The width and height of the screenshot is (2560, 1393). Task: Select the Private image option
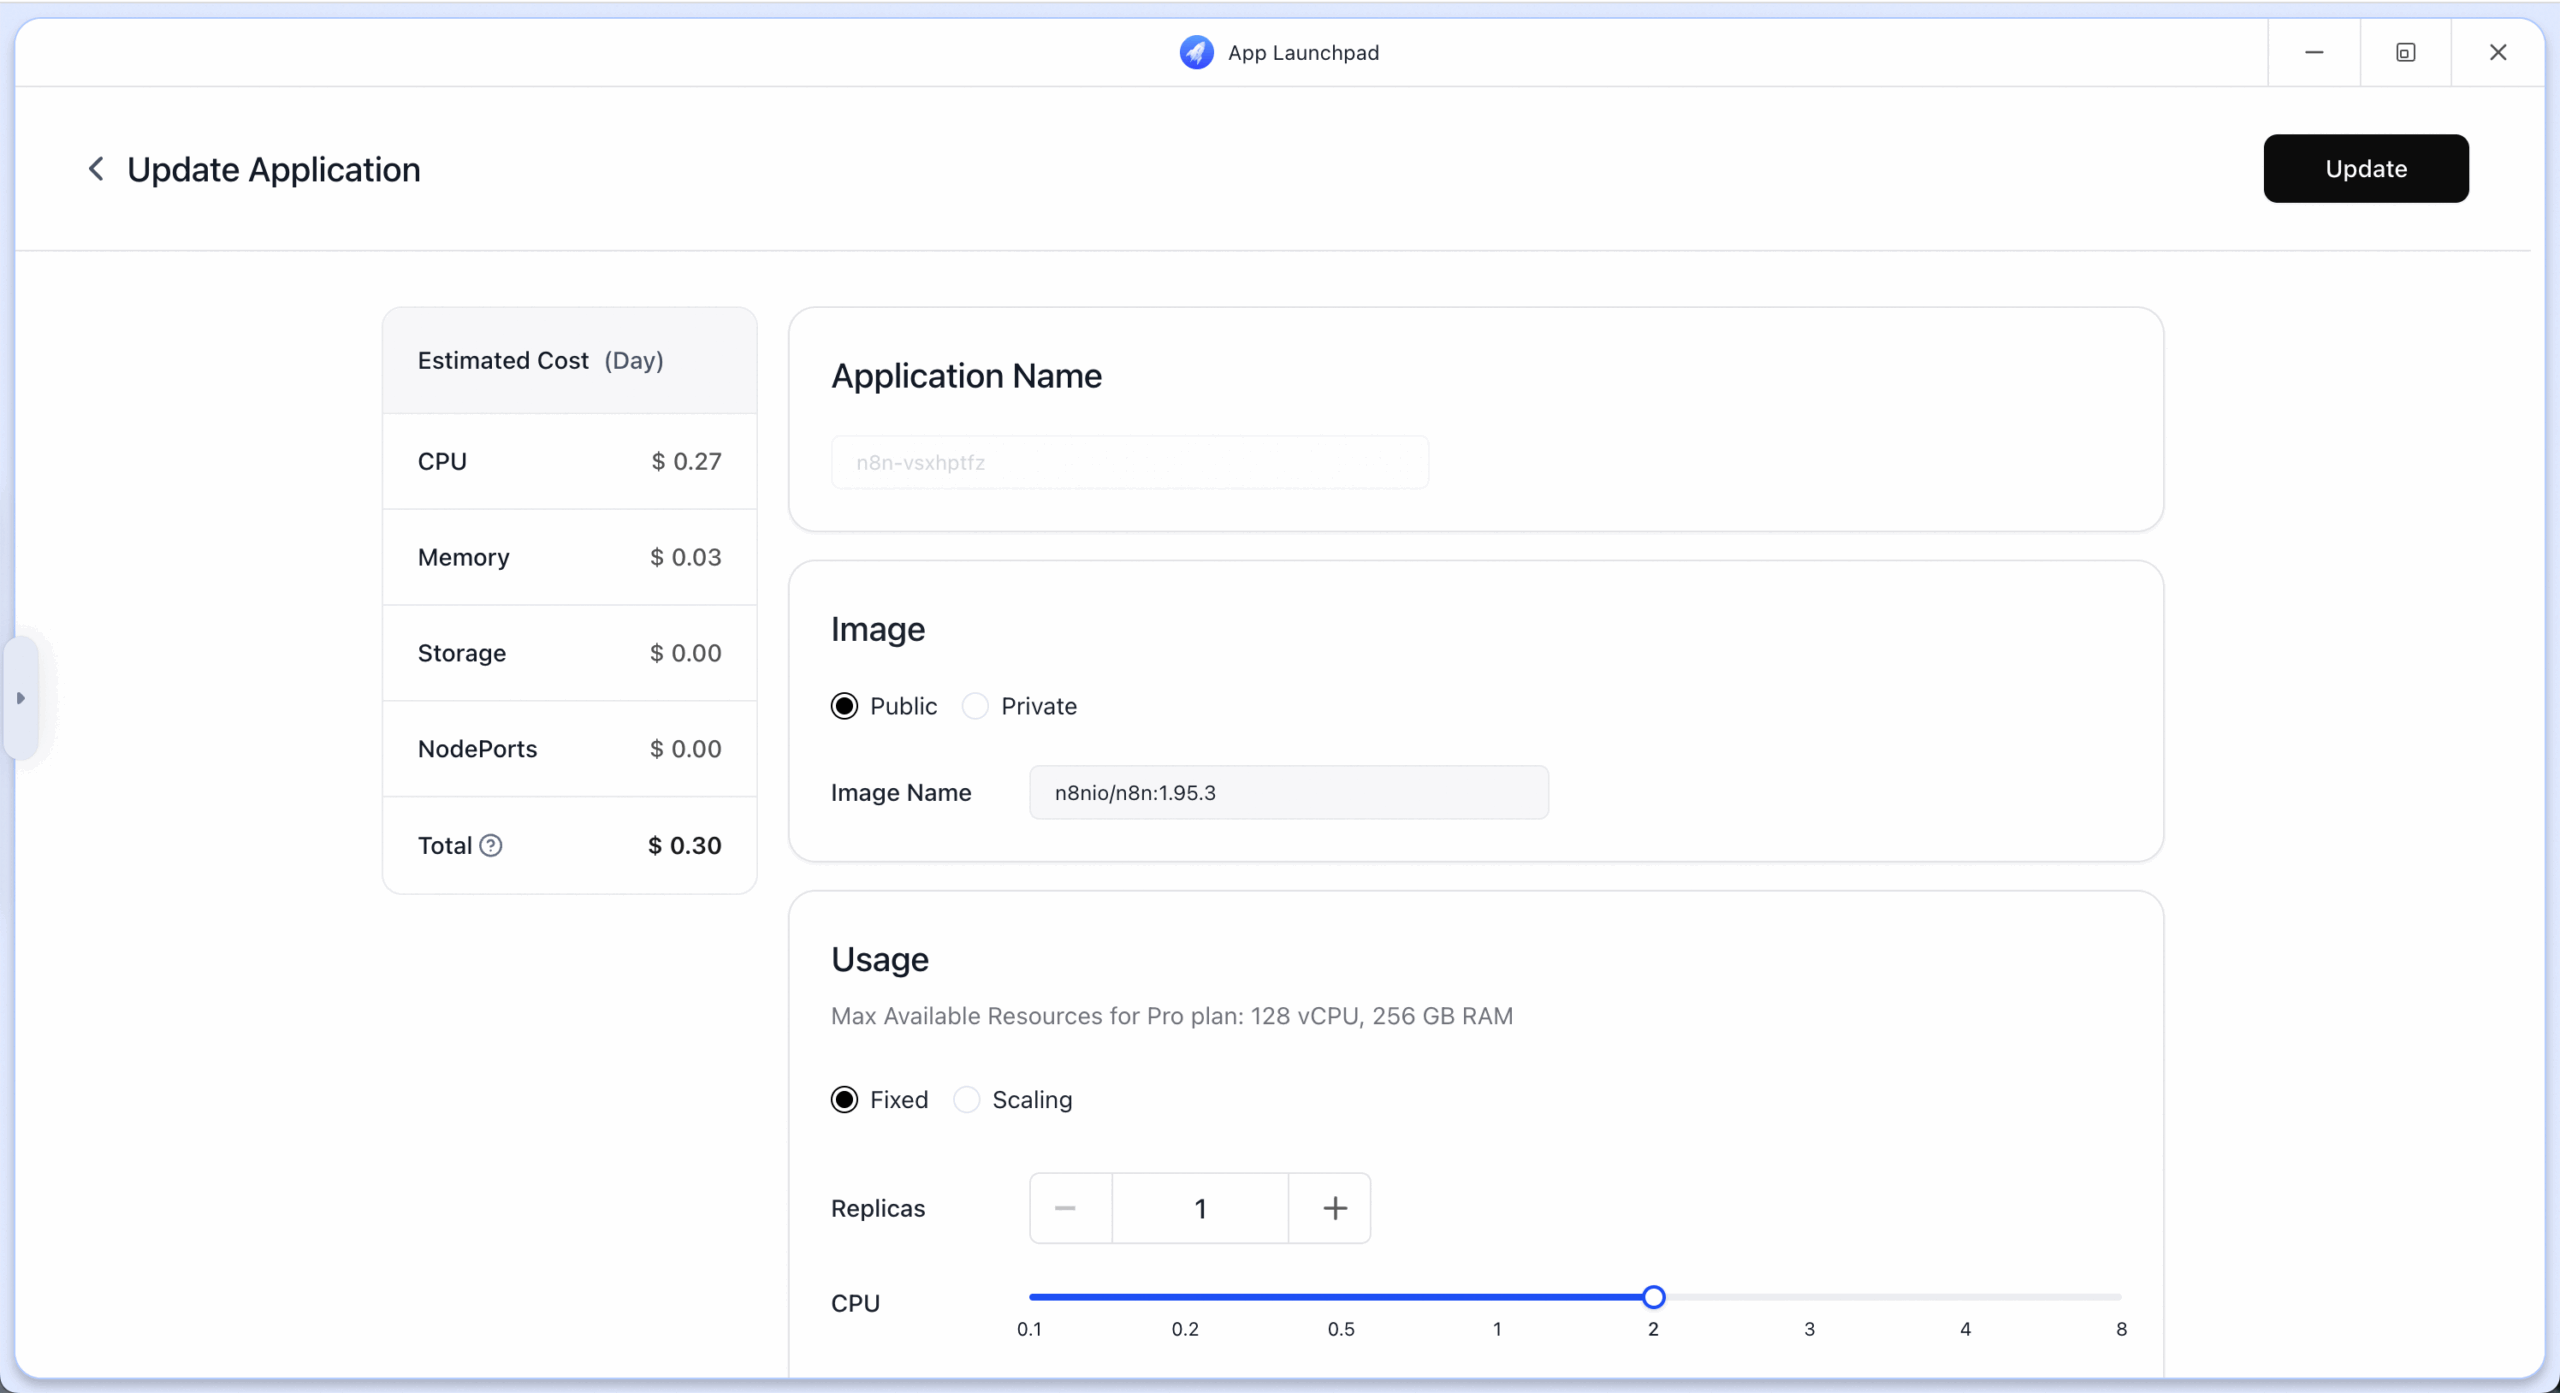(975, 706)
